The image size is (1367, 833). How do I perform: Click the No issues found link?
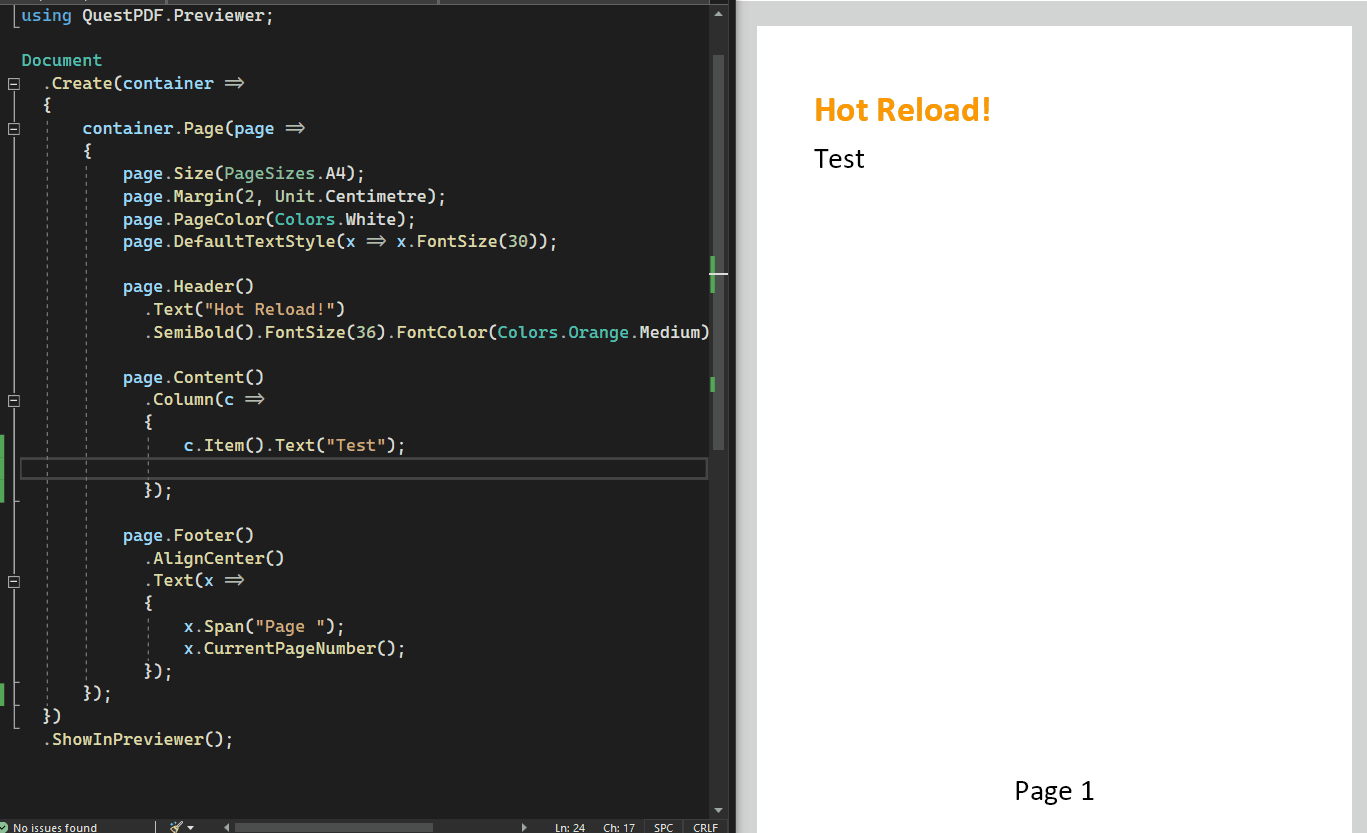55,827
